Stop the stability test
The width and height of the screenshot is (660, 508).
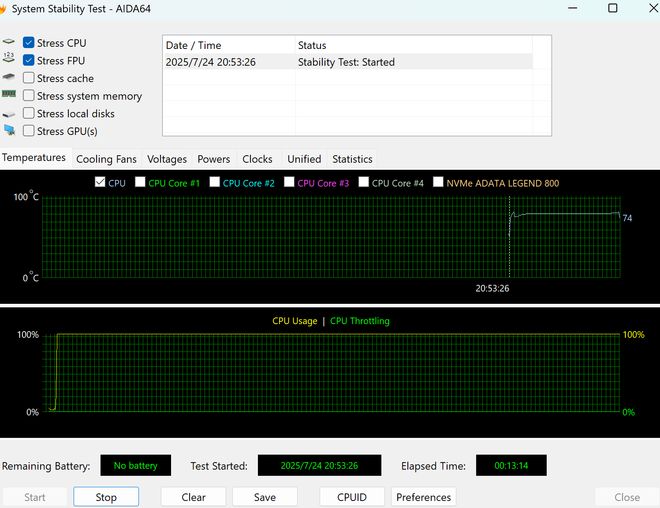click(x=106, y=497)
